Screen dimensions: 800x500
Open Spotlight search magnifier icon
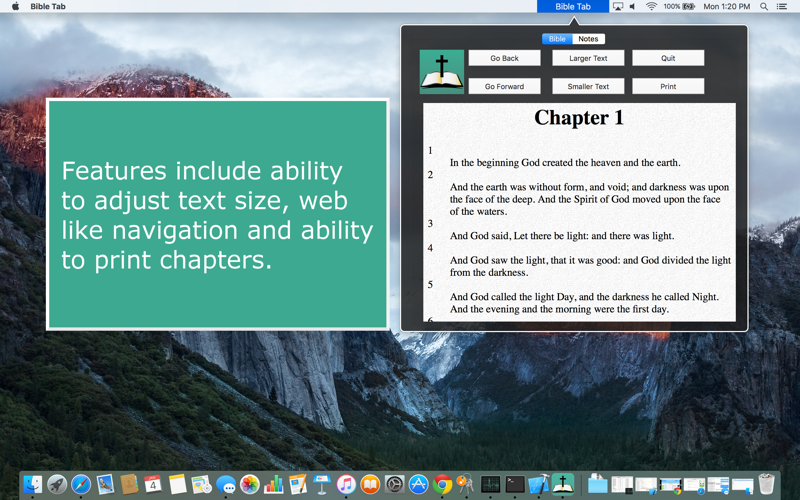[x=764, y=6]
